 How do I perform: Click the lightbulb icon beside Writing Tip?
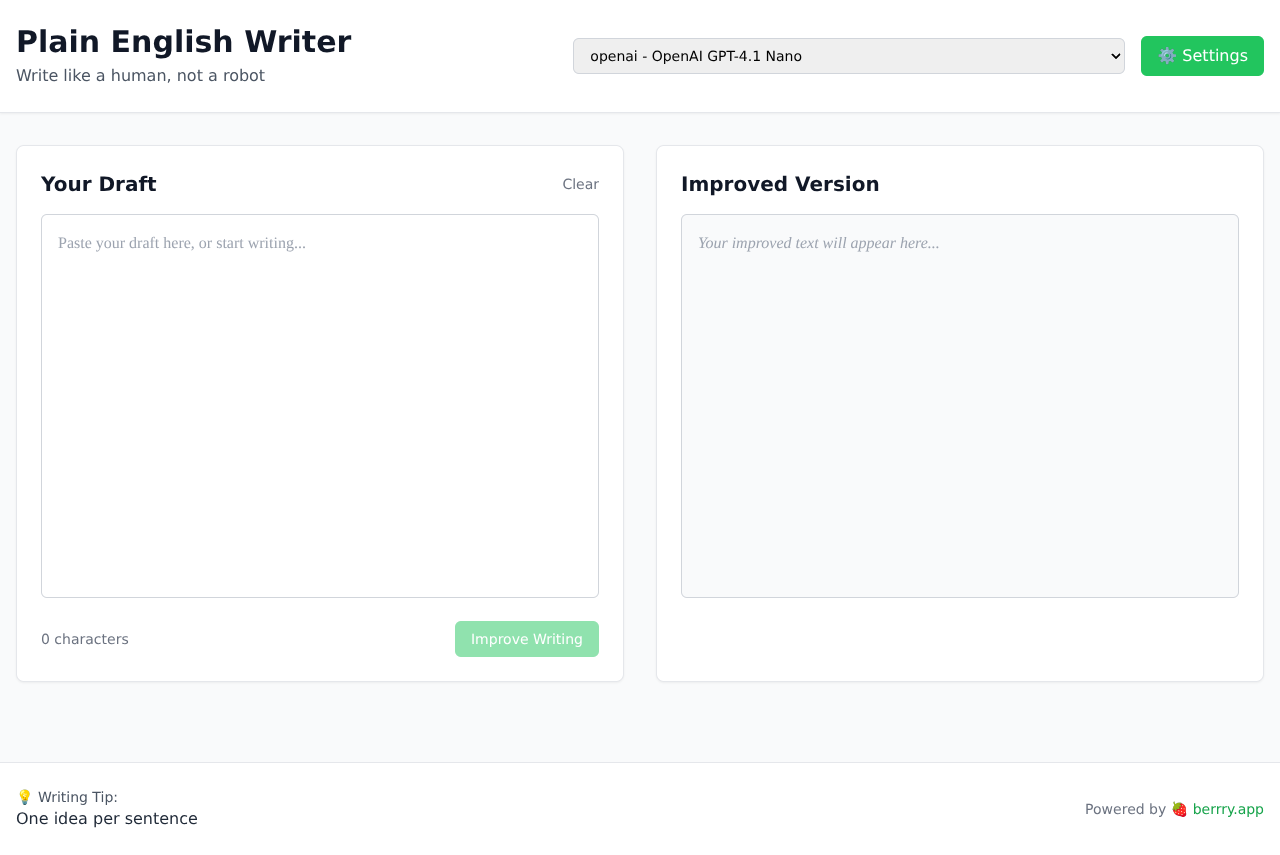23,796
